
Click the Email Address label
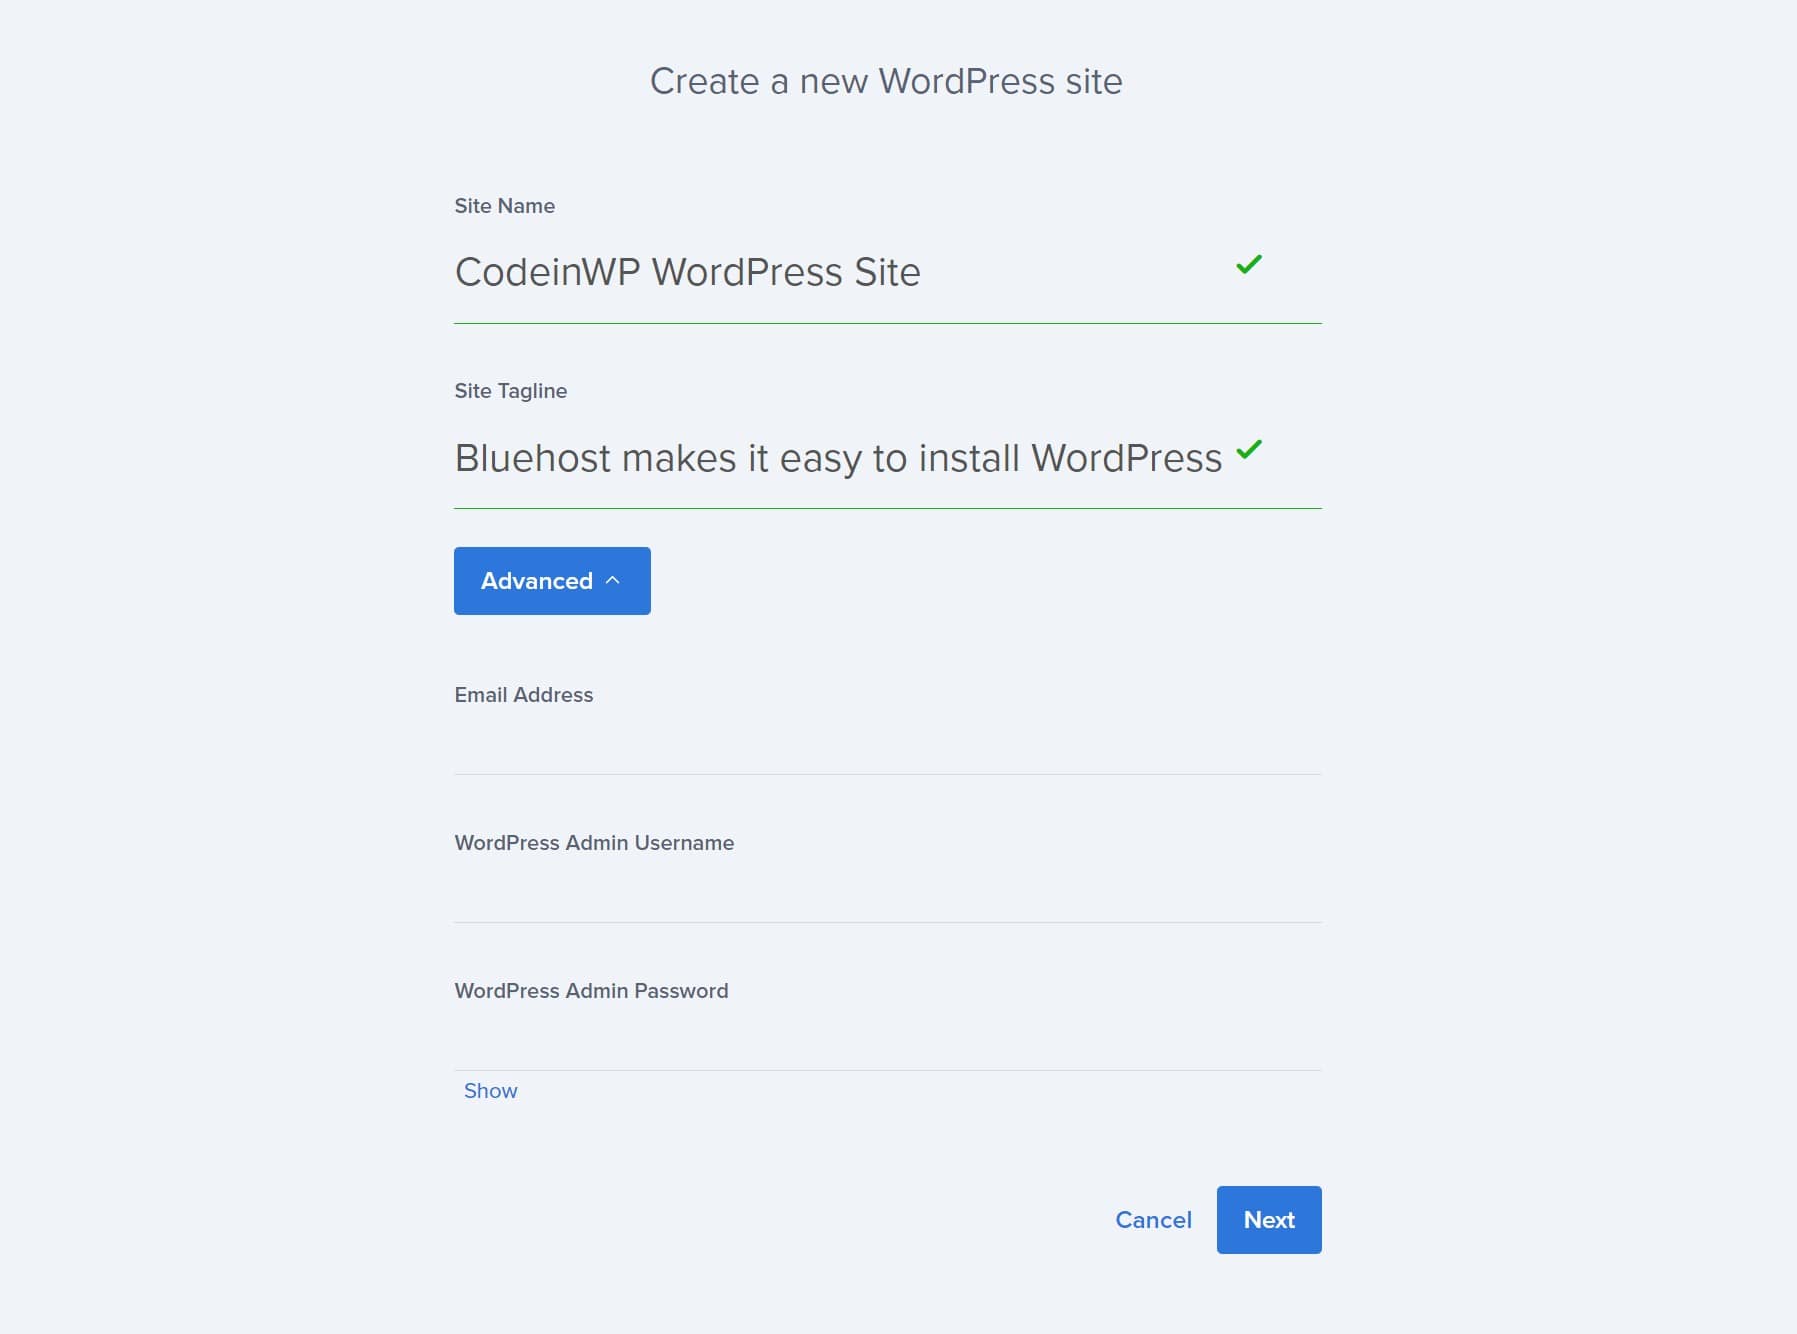(x=524, y=694)
